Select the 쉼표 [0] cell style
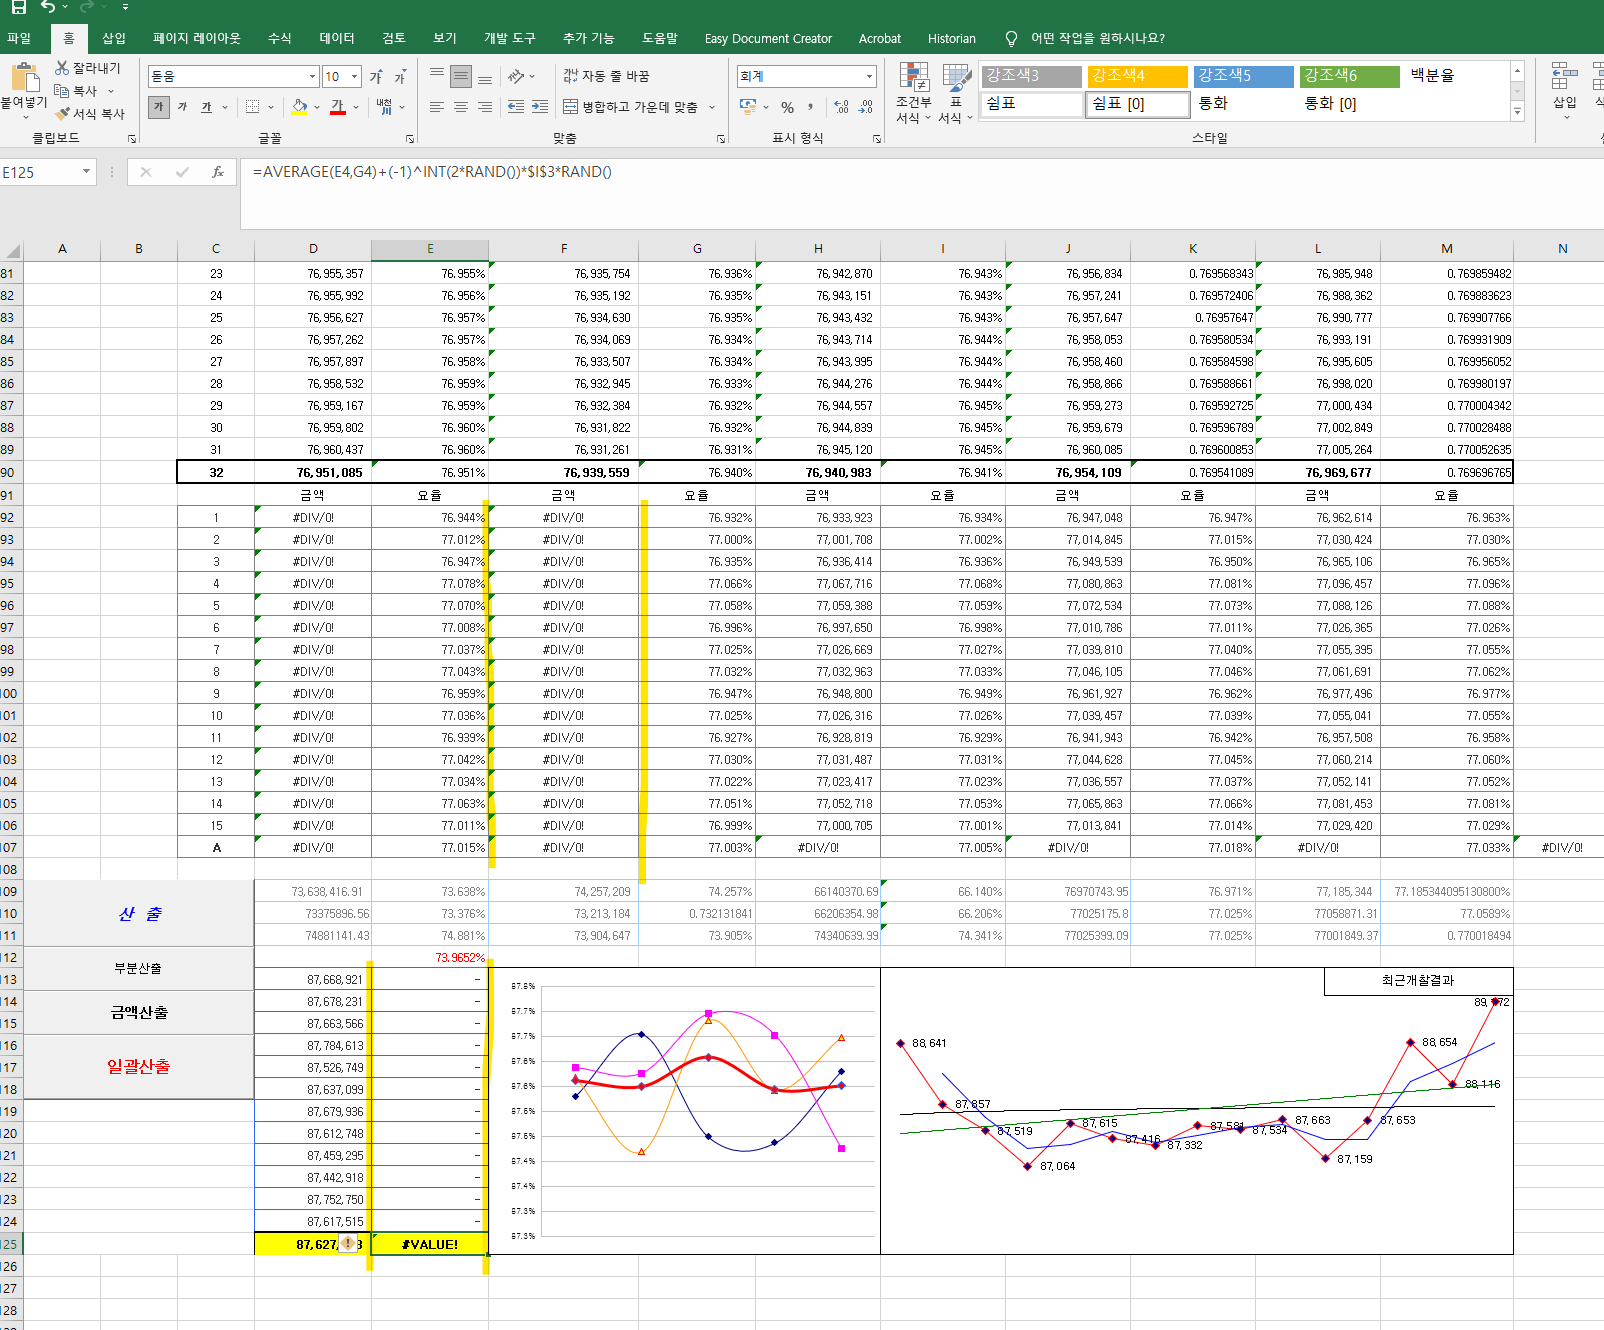1604x1330 pixels. (x=1138, y=104)
